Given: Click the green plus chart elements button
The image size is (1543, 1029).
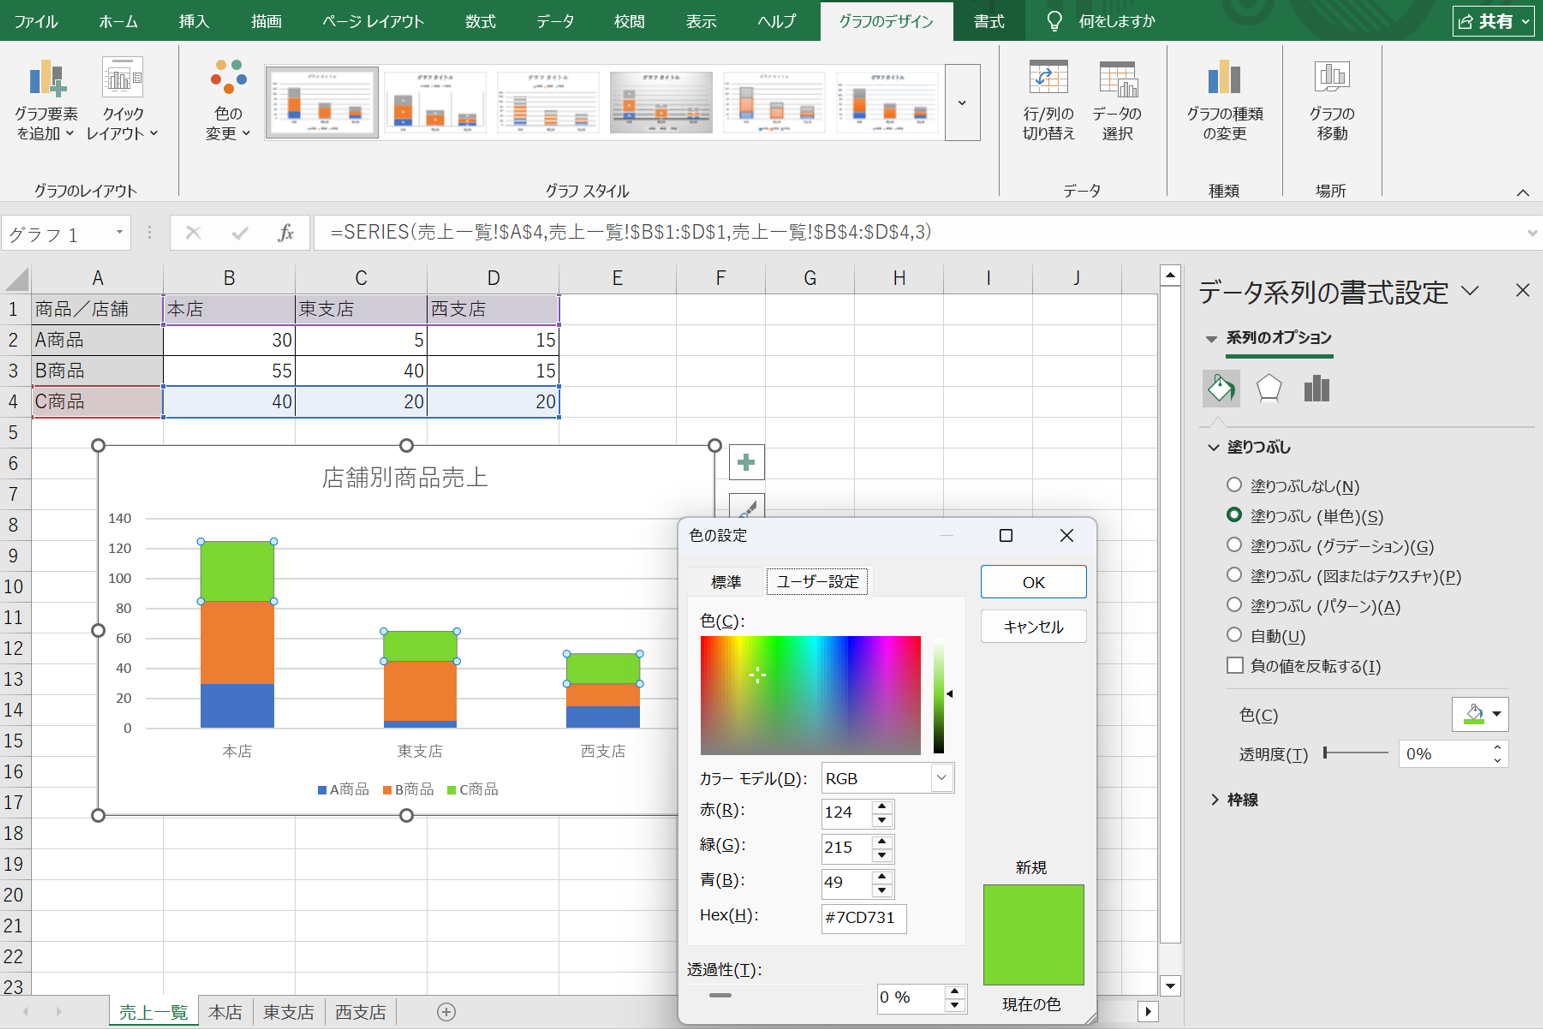Looking at the screenshot, I should (x=746, y=463).
